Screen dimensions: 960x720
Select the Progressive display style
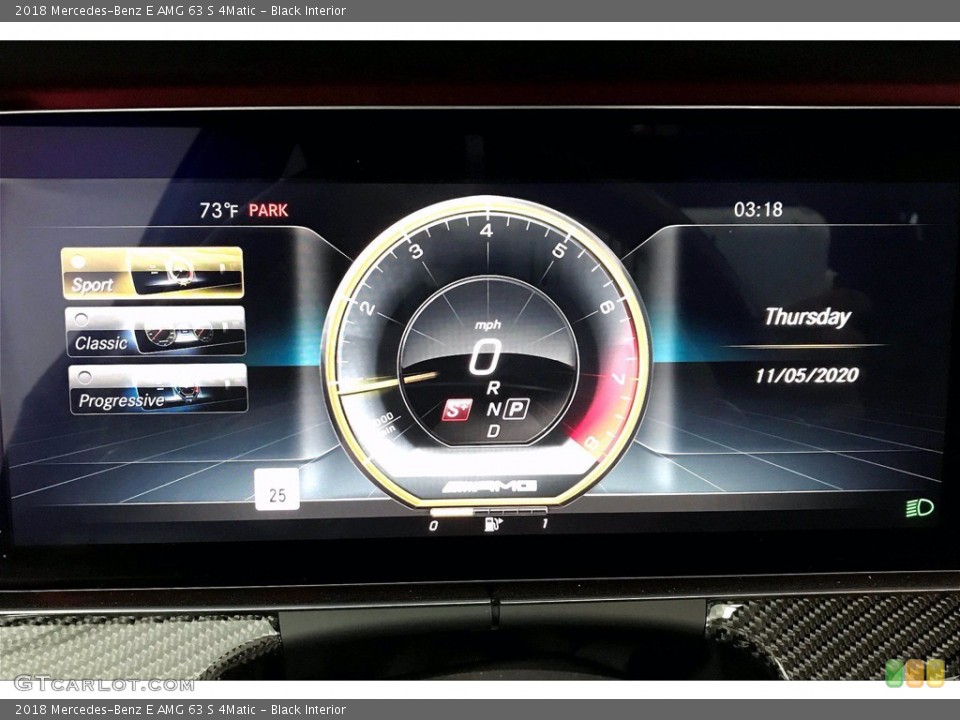point(158,389)
